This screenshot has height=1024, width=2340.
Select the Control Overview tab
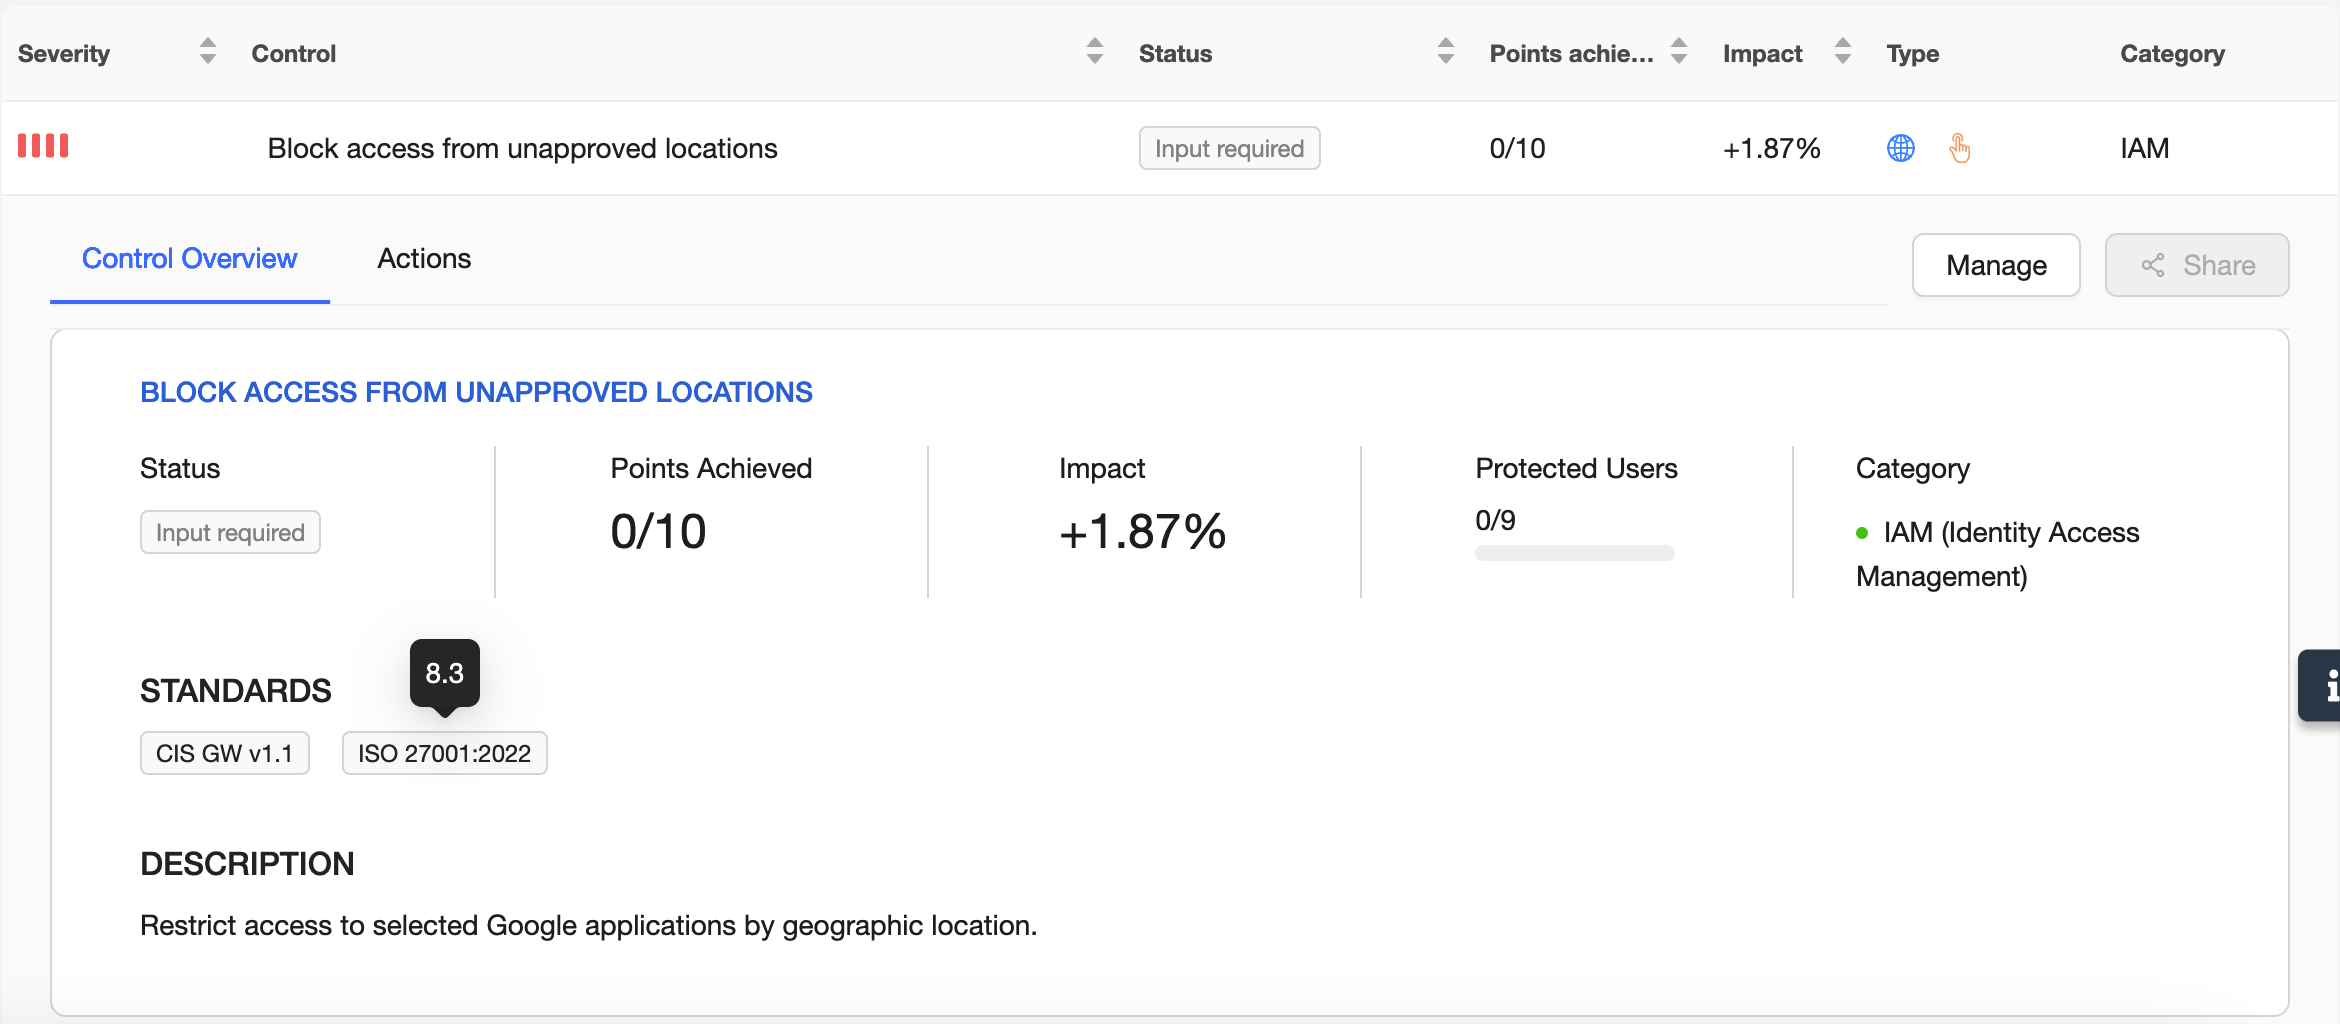[x=190, y=259]
